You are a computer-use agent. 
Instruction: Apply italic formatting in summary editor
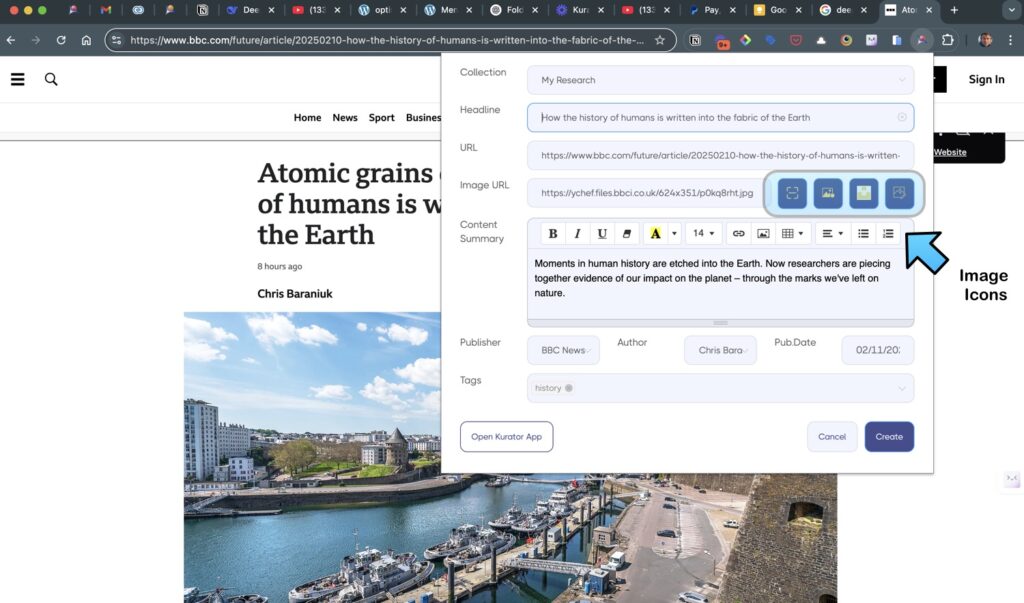pyautogui.click(x=577, y=234)
